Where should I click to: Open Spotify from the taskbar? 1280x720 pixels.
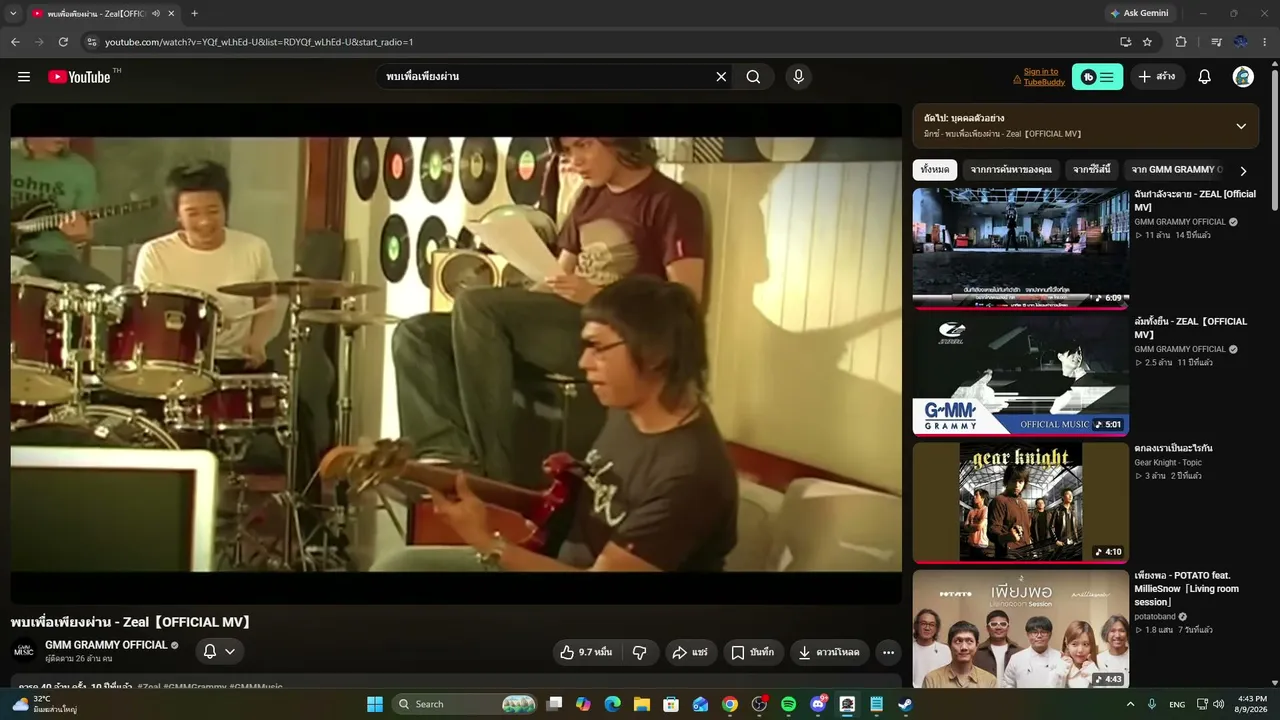tap(788, 704)
